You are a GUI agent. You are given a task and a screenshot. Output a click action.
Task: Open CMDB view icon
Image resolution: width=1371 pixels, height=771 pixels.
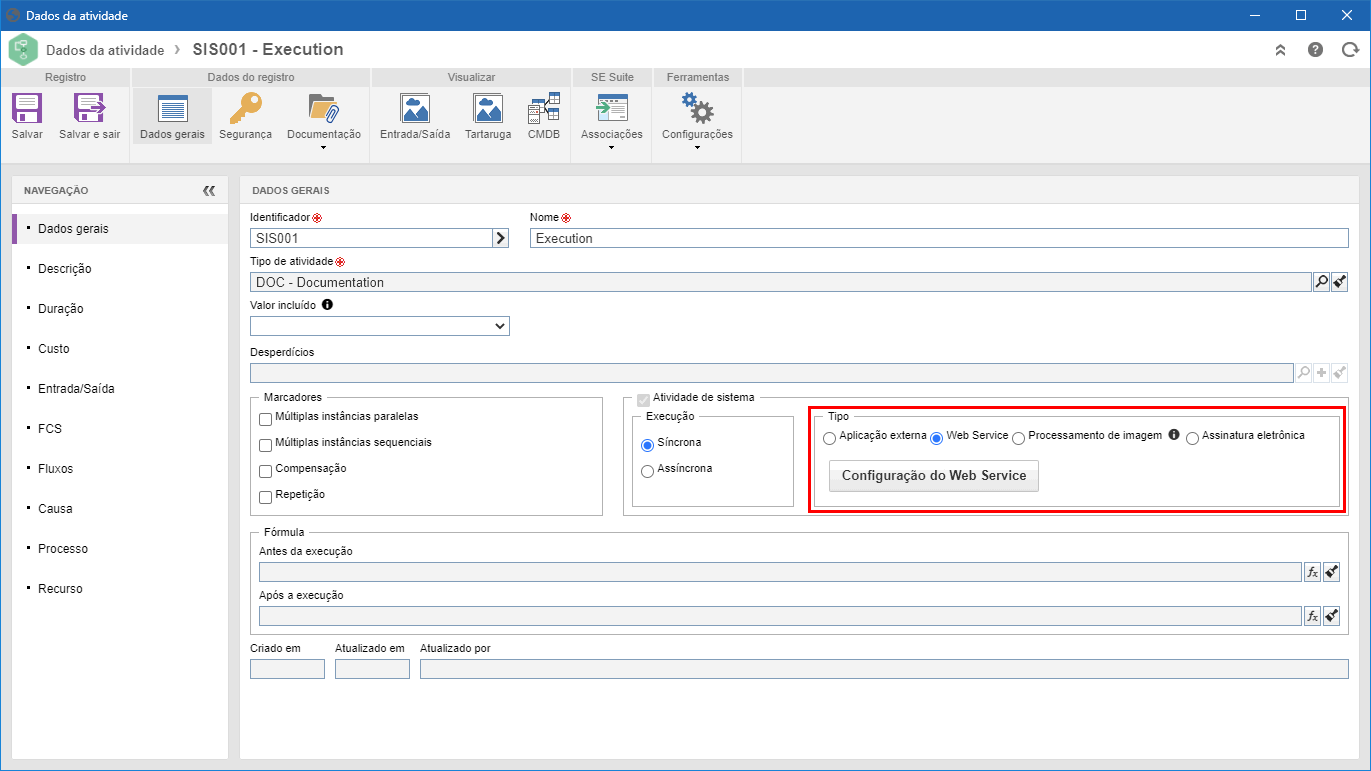(x=544, y=108)
